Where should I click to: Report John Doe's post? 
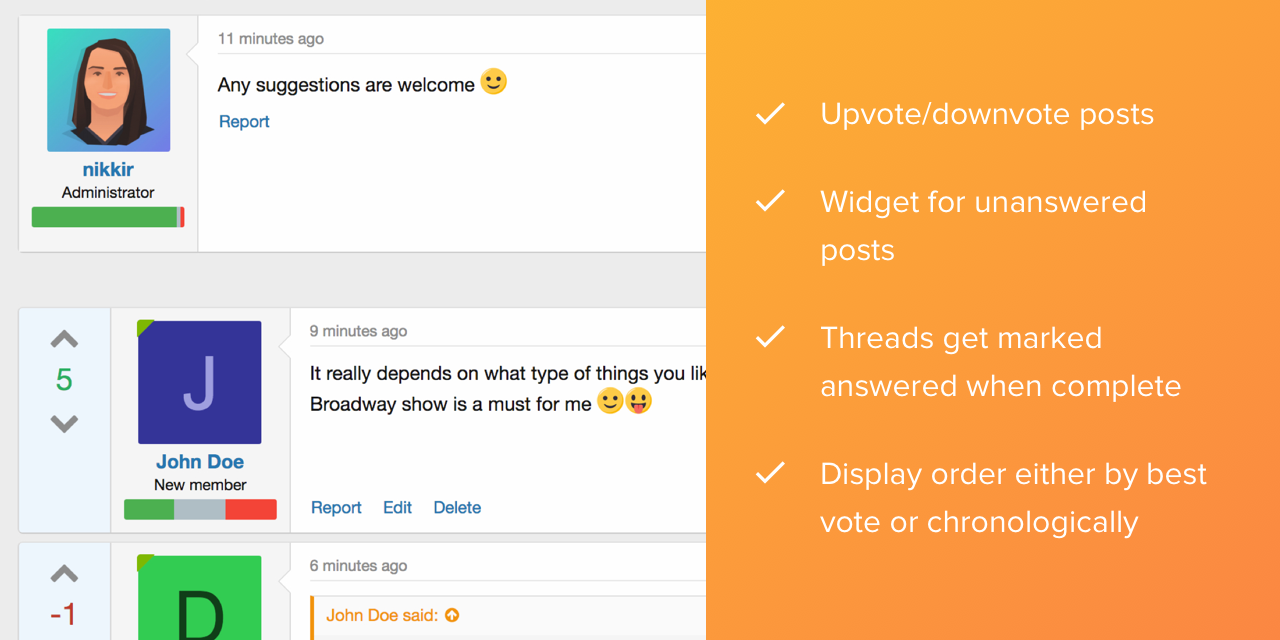point(336,508)
